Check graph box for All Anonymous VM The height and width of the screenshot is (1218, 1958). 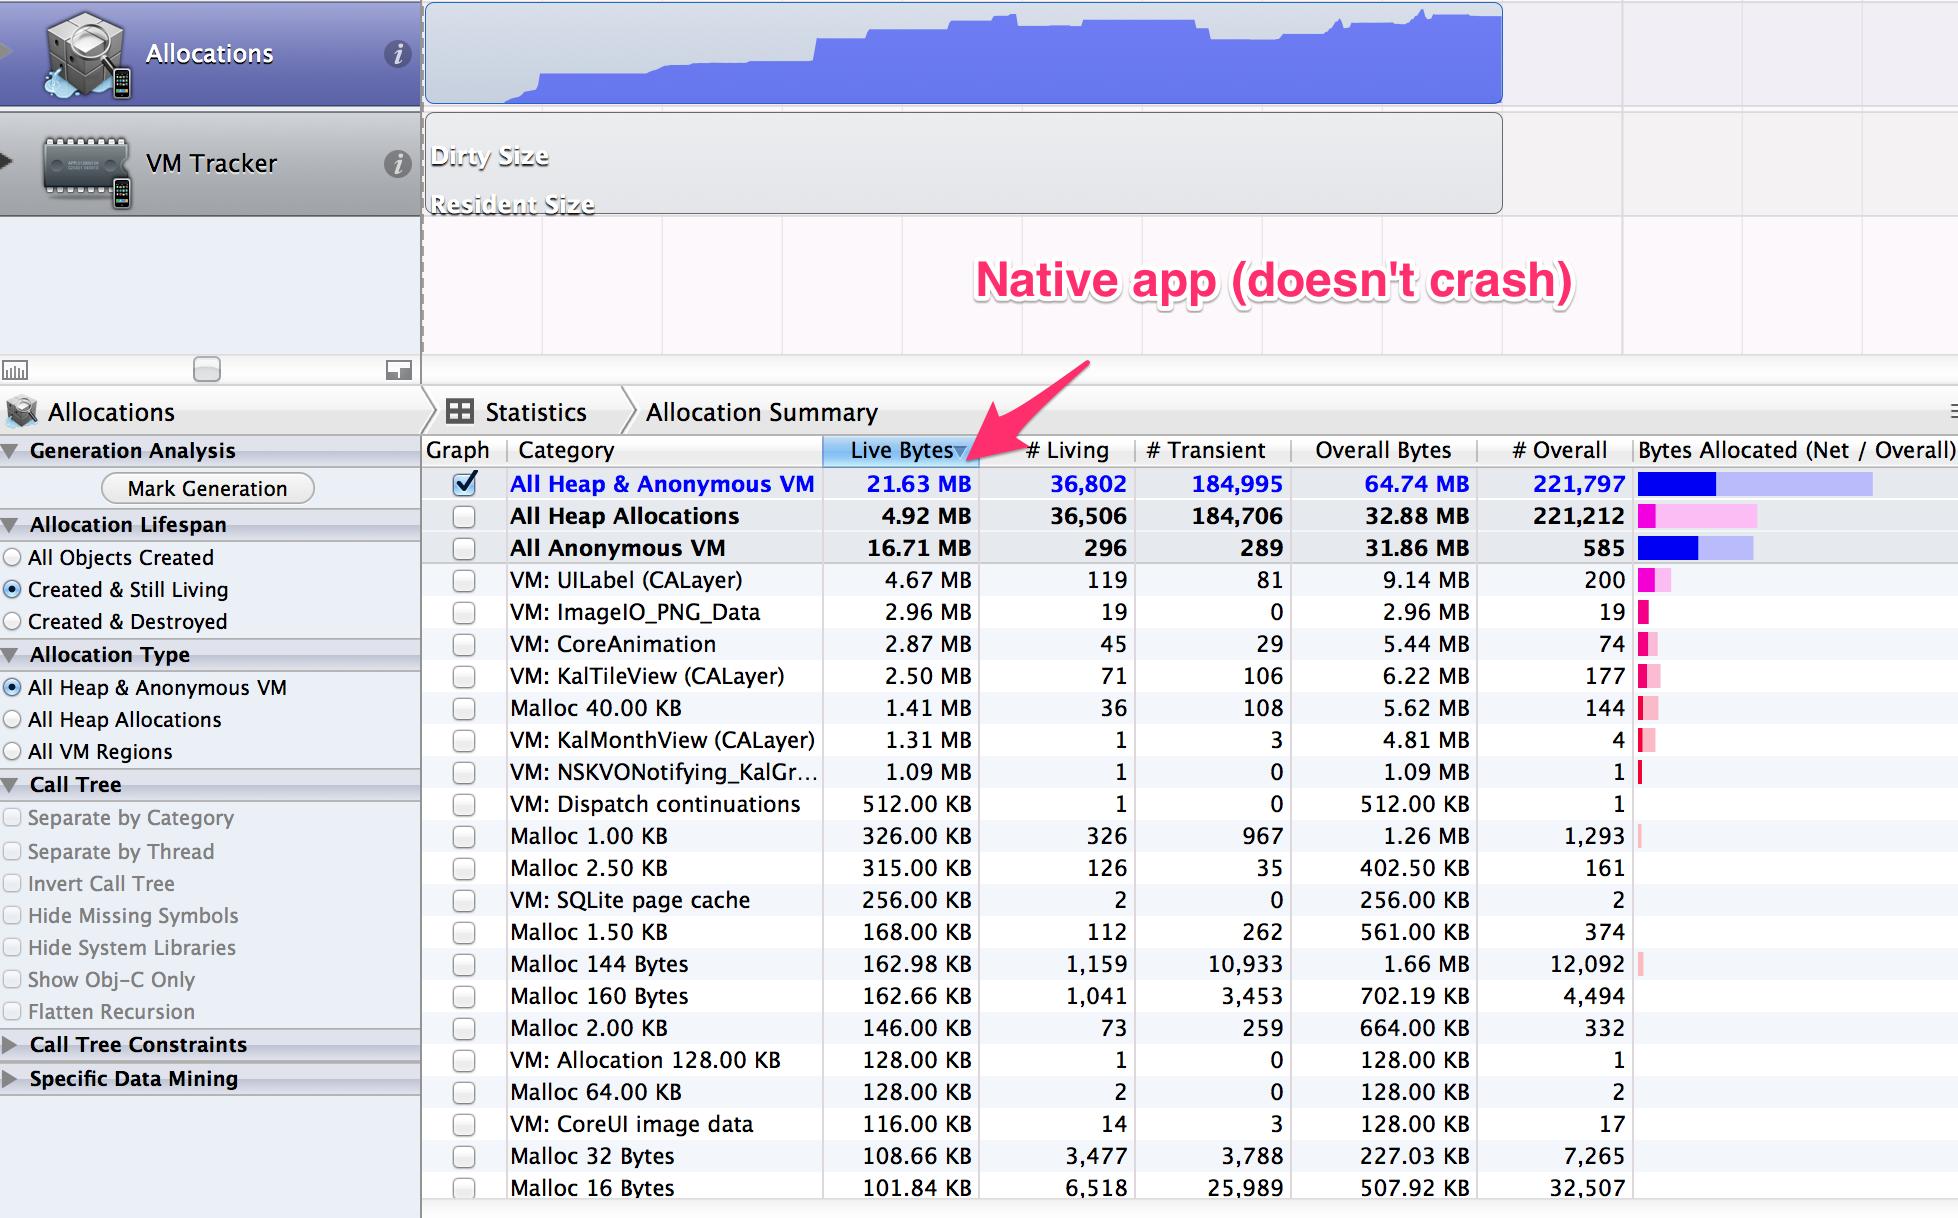click(x=464, y=549)
